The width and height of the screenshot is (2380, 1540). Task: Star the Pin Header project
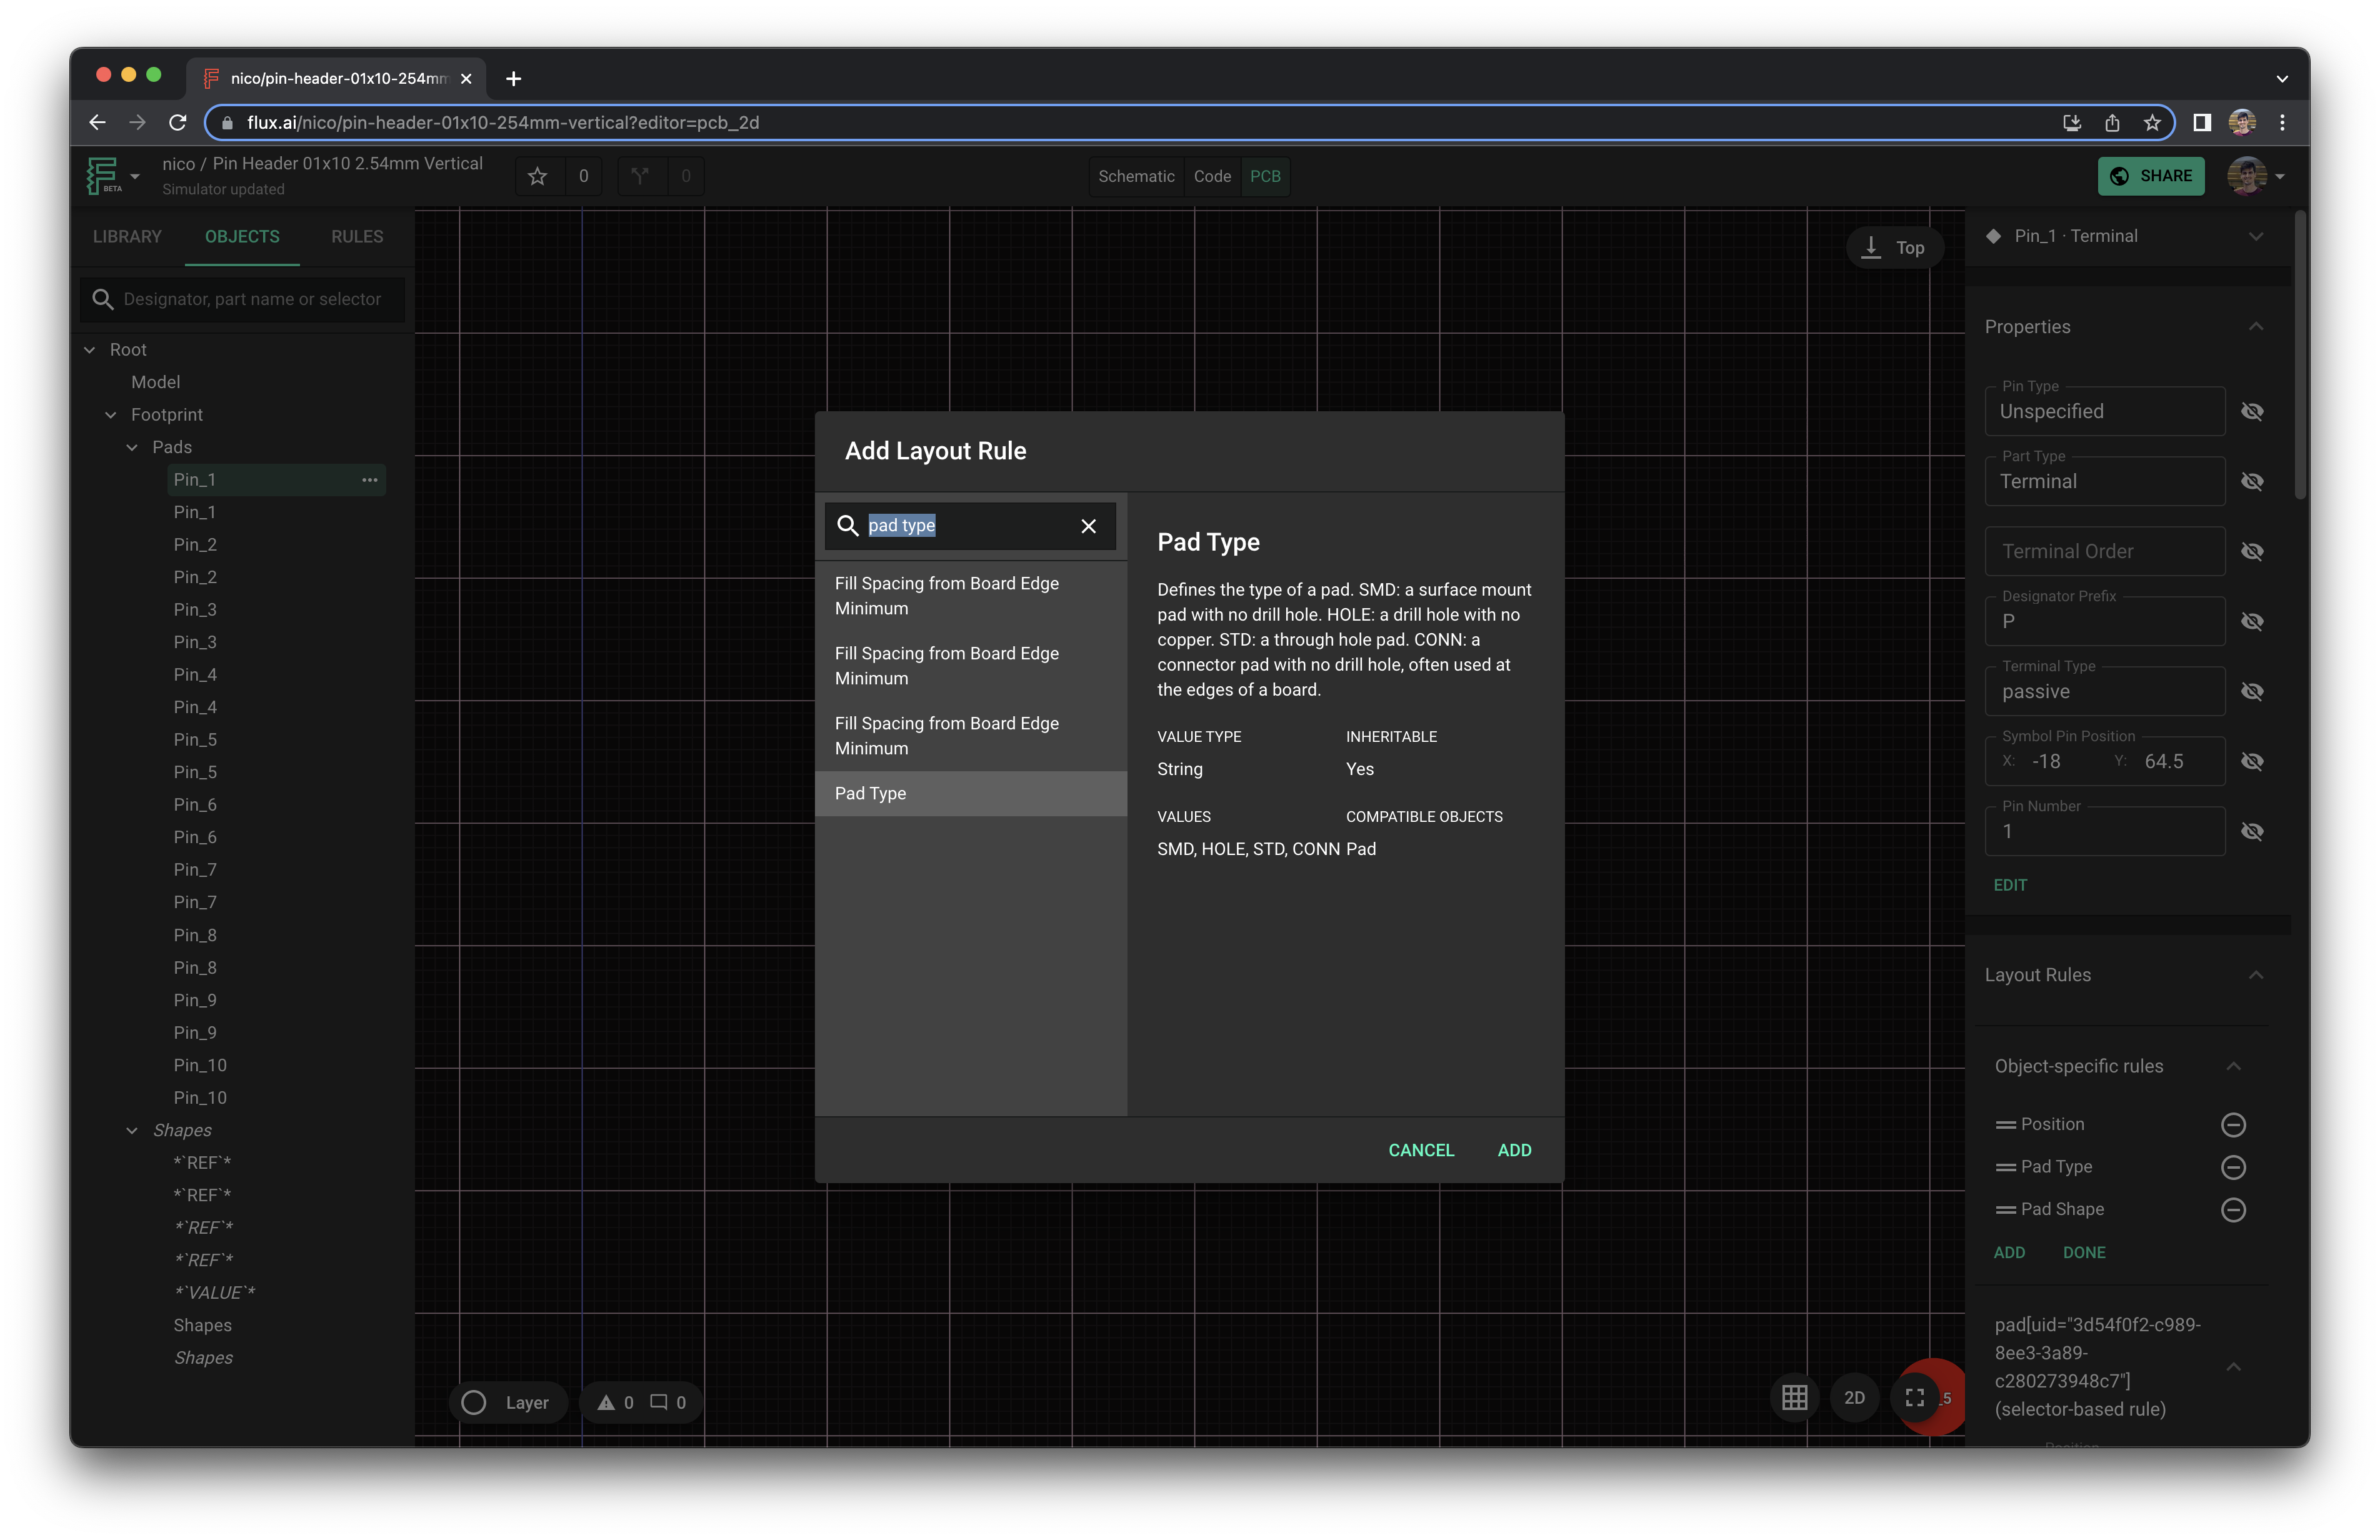pos(537,175)
